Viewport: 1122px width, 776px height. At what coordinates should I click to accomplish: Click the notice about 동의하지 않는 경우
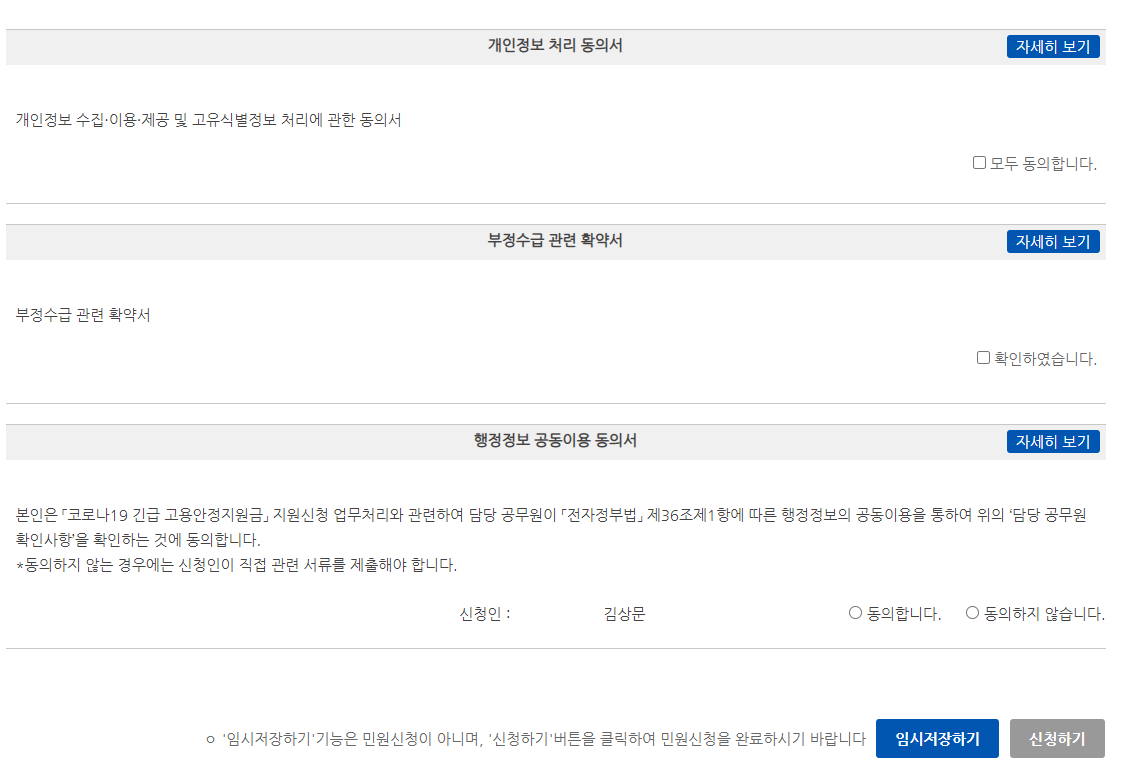pyautogui.click(x=236, y=566)
